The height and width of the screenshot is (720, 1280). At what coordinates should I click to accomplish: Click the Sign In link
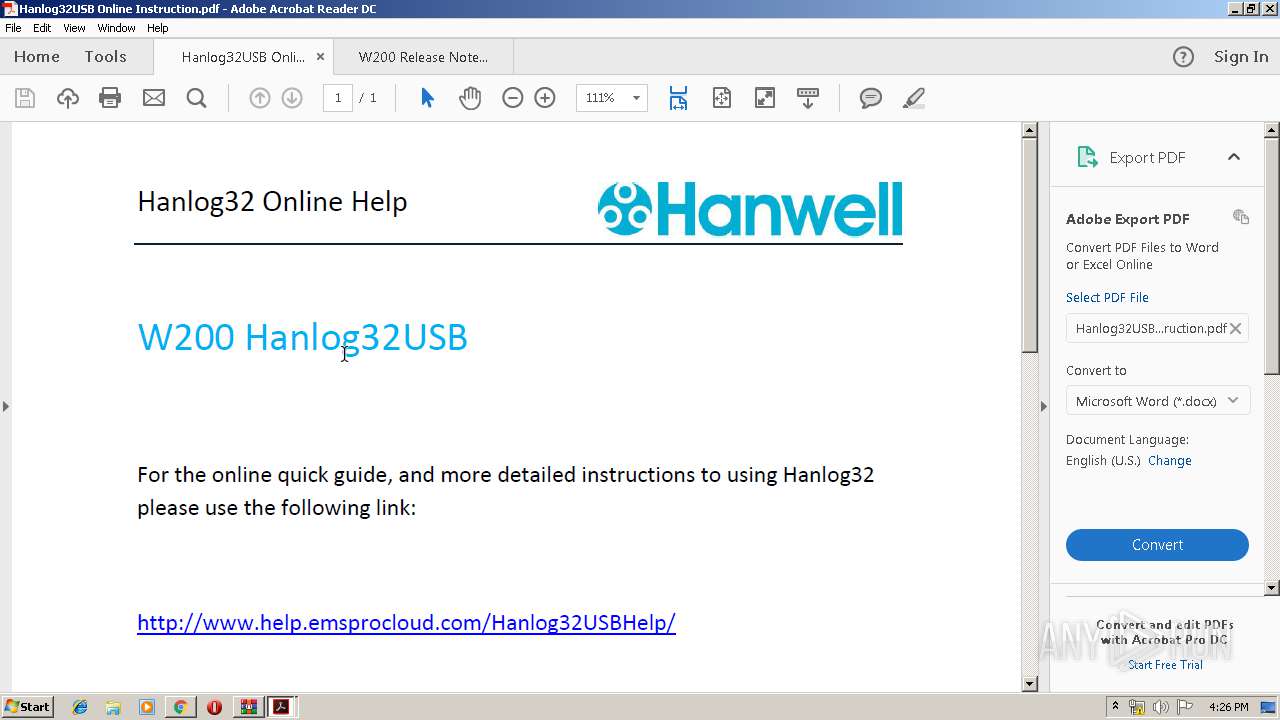click(1241, 57)
